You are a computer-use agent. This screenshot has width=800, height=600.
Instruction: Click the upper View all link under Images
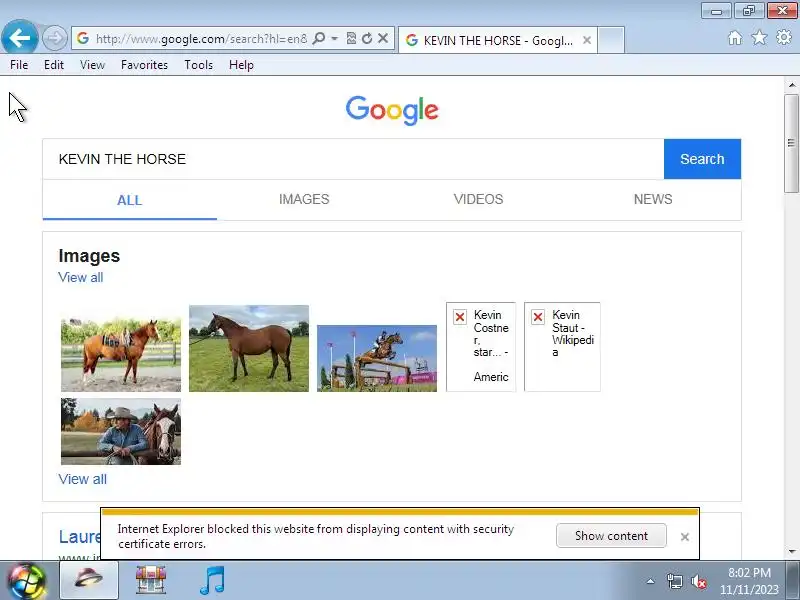tap(81, 278)
